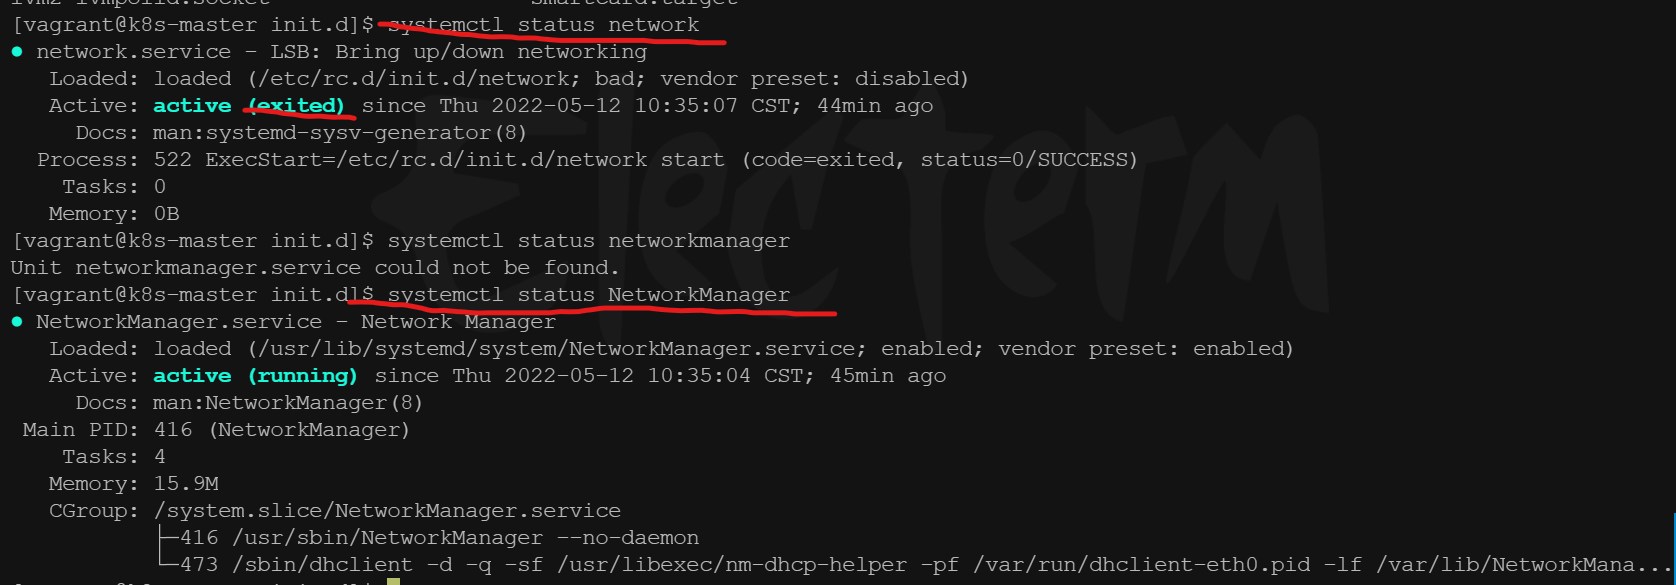Click the 'active (running)' status text
The width and height of the screenshot is (1676, 585).
255,375
